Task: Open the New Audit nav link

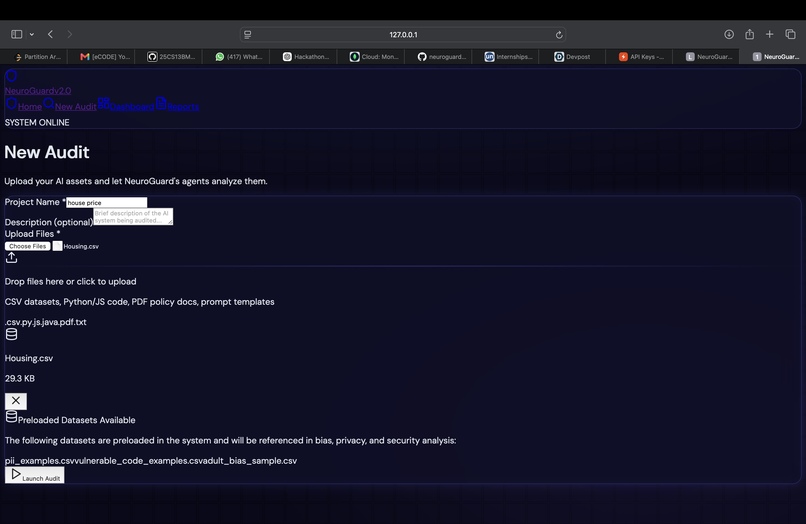Action: pos(76,106)
